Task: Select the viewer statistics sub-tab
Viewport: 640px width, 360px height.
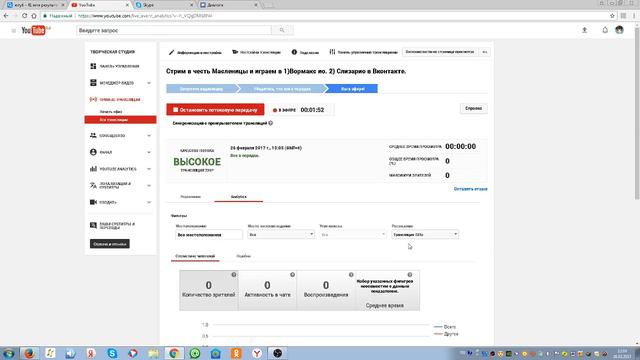Action: pos(195,256)
